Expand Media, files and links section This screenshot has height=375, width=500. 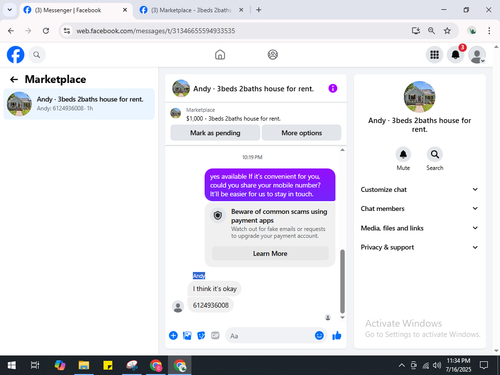pos(419,228)
